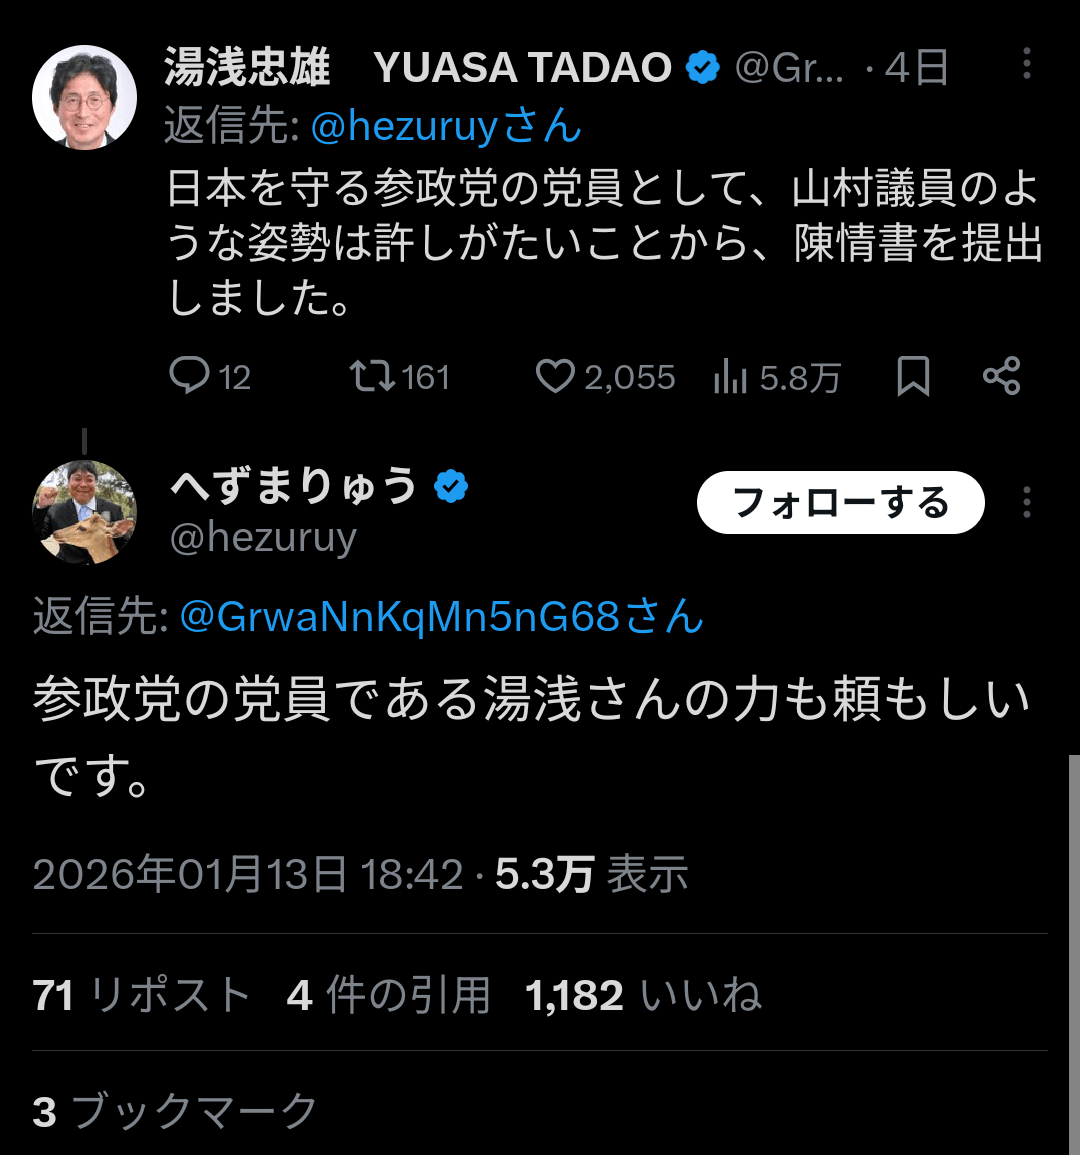The height and width of the screenshot is (1155, 1080).
Task: View analytics icon showing 5.8万 views
Action: pos(731,377)
